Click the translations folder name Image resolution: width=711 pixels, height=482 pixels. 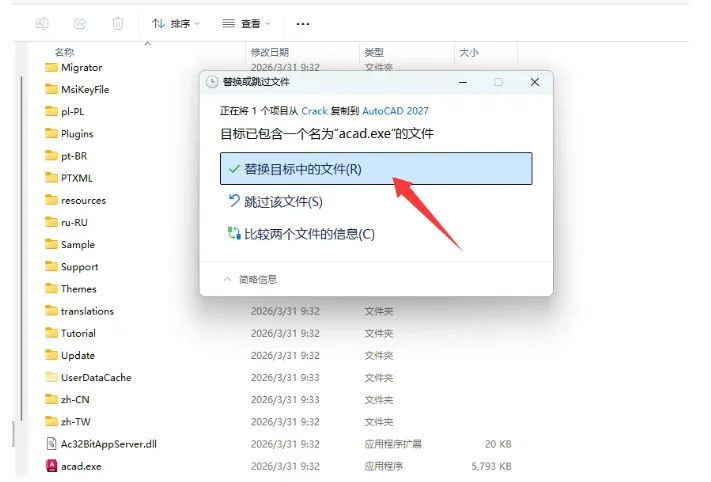point(87,311)
